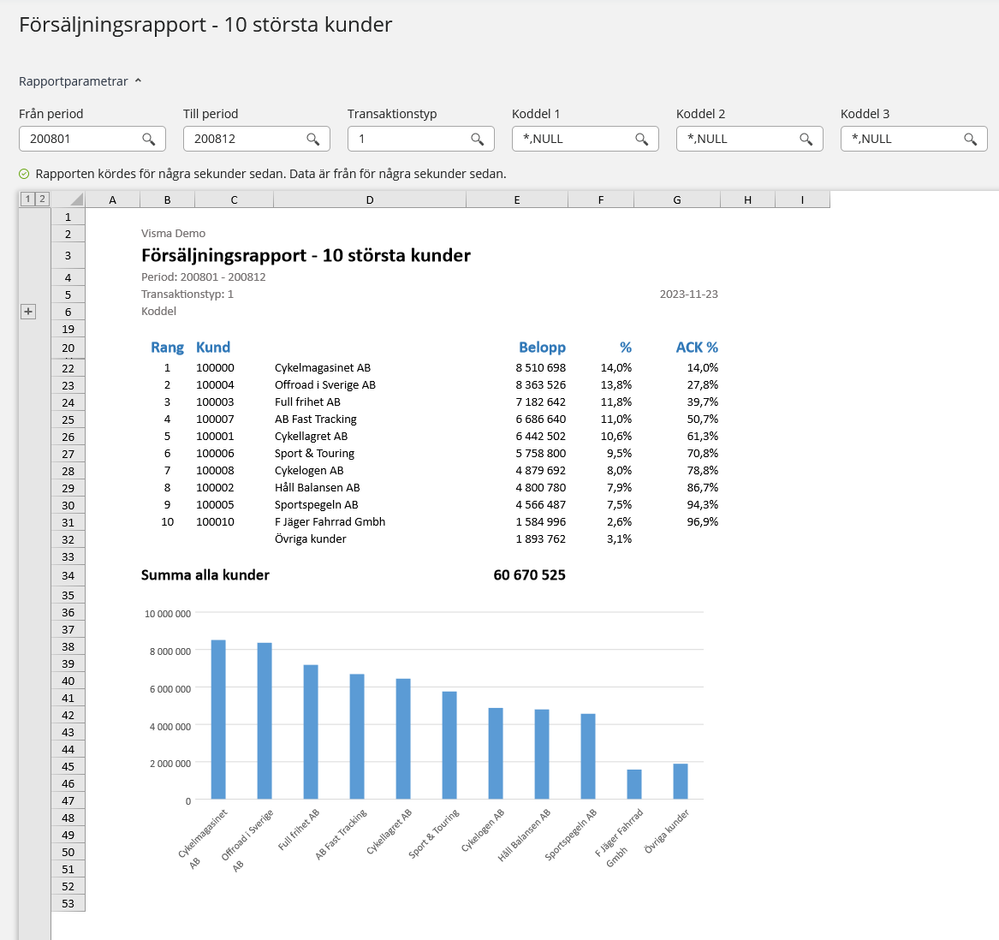Click the Belopp column heading
This screenshot has height=940, width=999.
tap(542, 348)
